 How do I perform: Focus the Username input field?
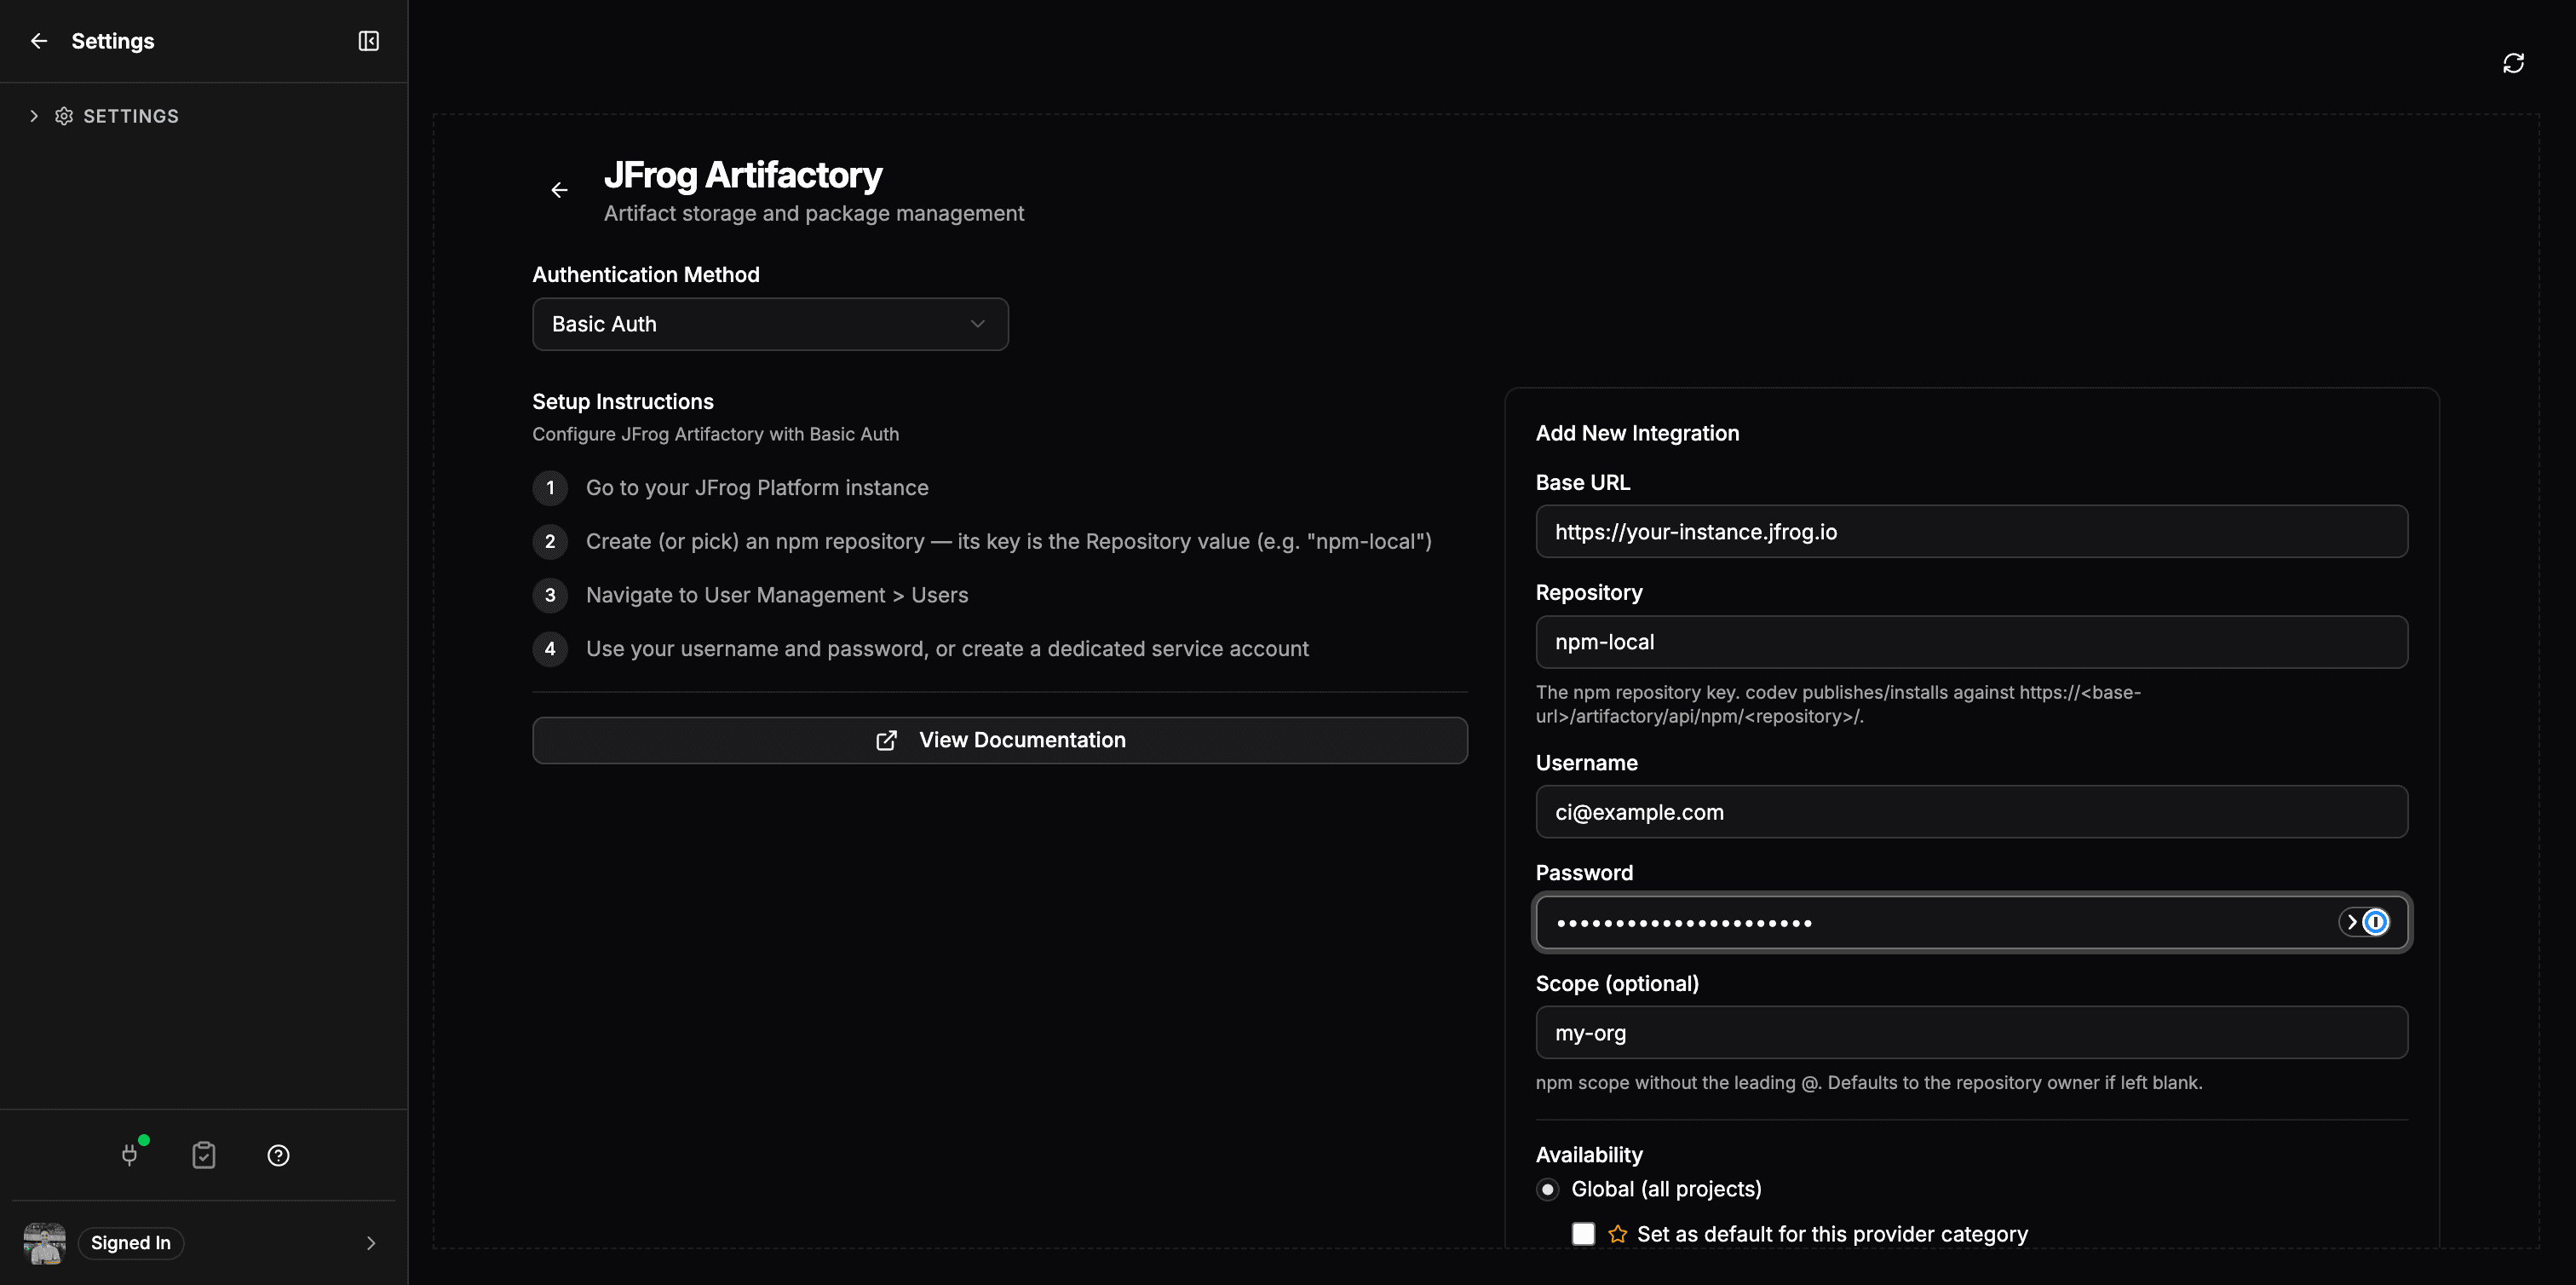point(1971,812)
